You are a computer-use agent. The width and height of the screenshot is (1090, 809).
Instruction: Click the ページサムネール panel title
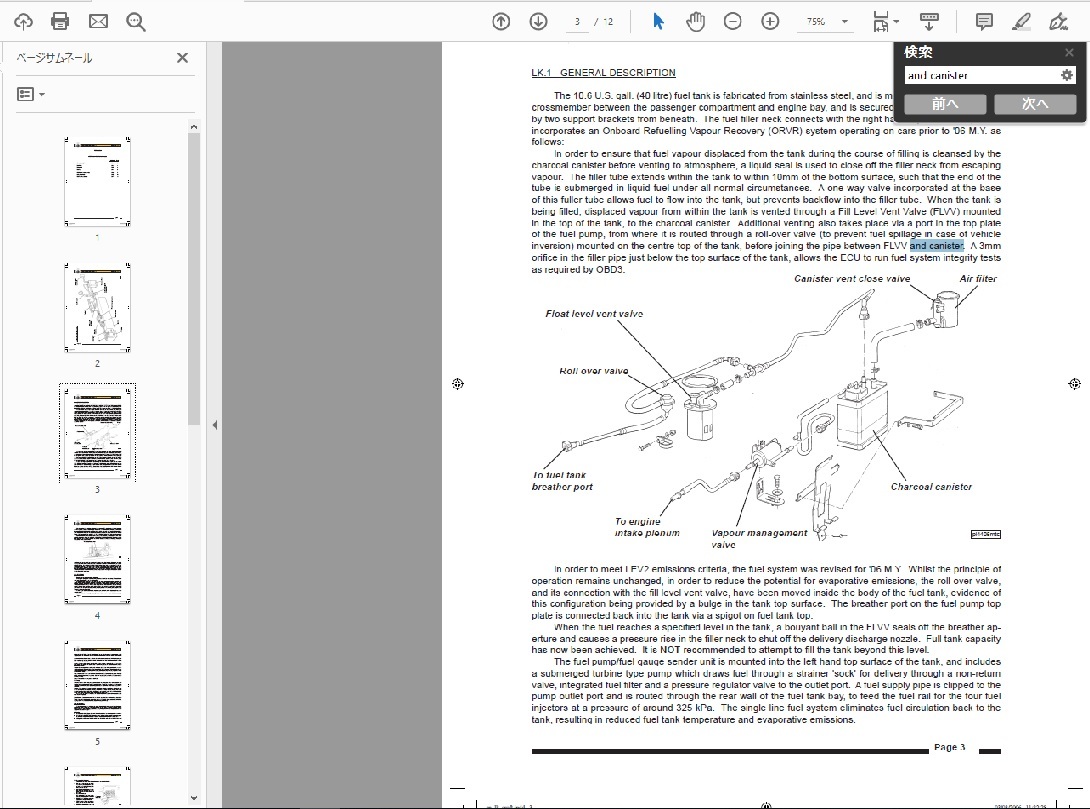click(54, 58)
